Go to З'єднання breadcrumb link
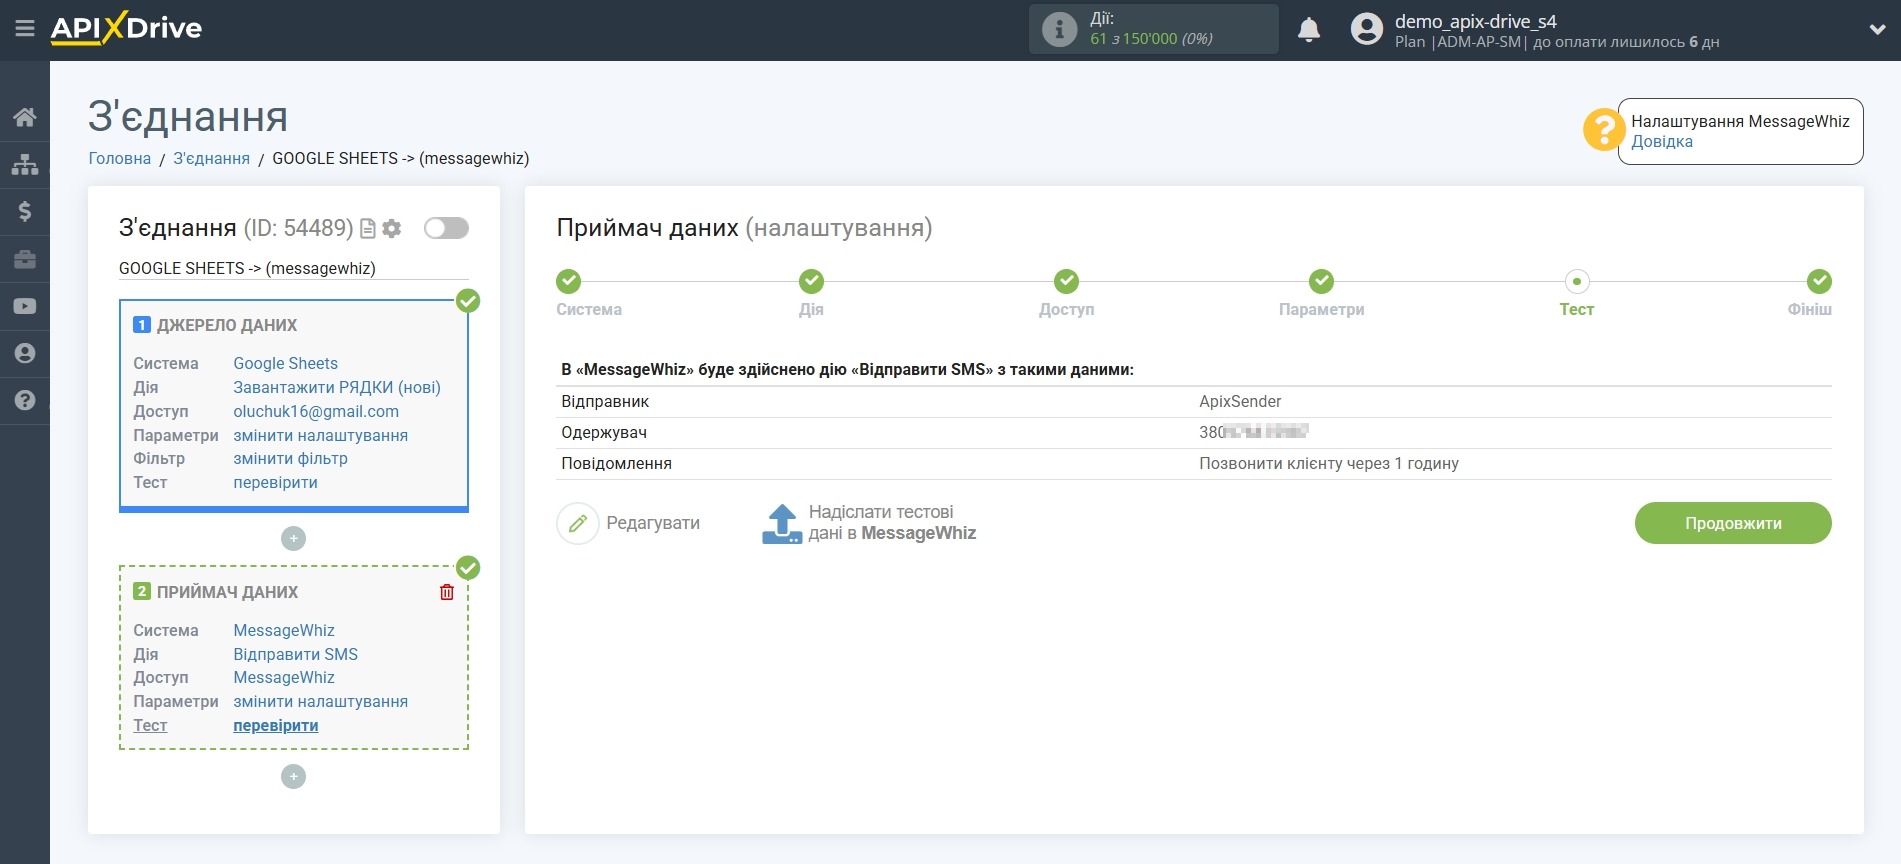 click(212, 158)
